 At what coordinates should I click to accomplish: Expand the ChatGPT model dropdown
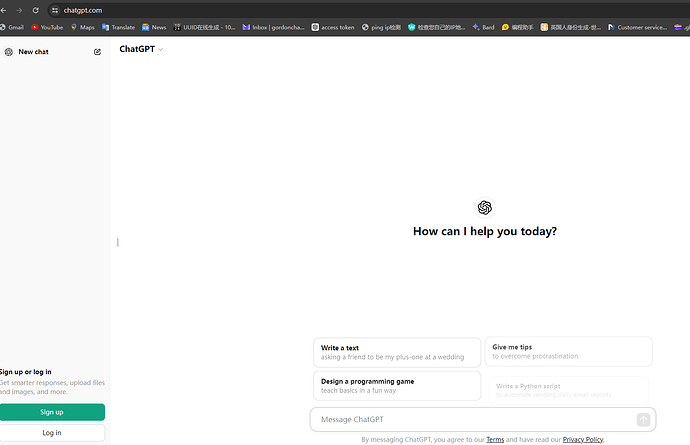pos(141,49)
